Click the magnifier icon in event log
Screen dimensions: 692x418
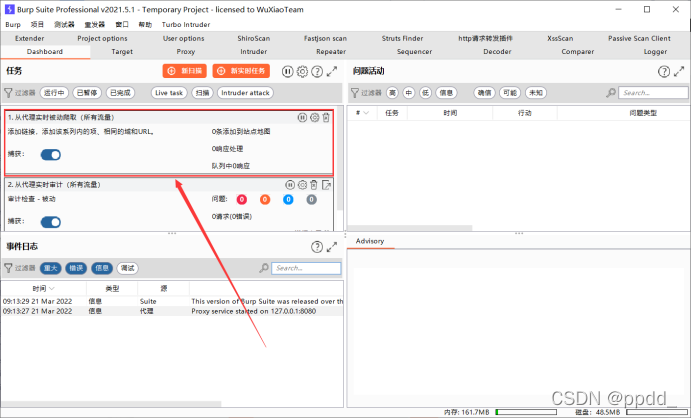(x=264, y=268)
